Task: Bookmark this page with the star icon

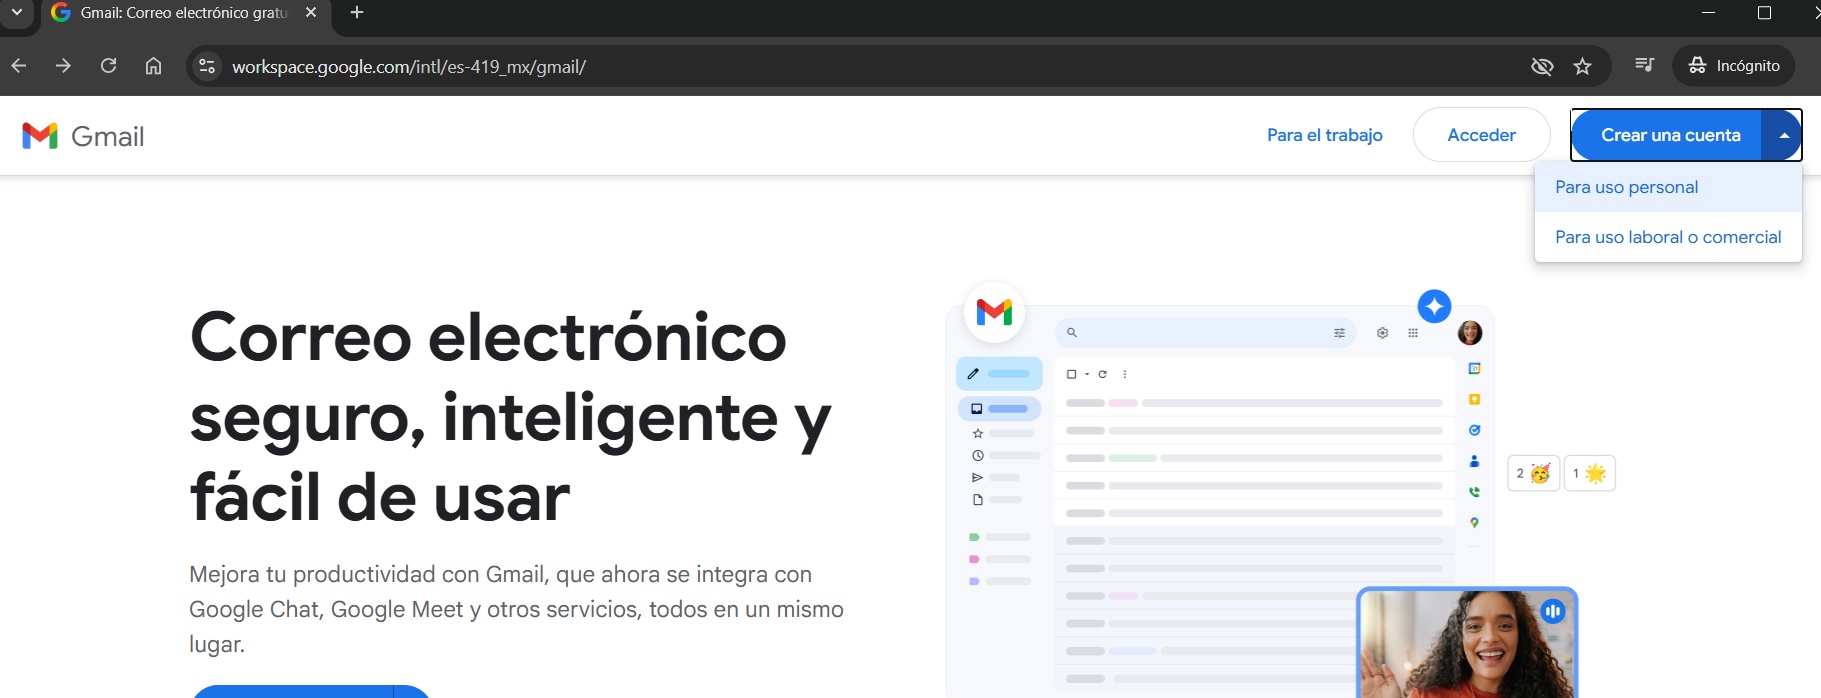Action: pos(1582,66)
